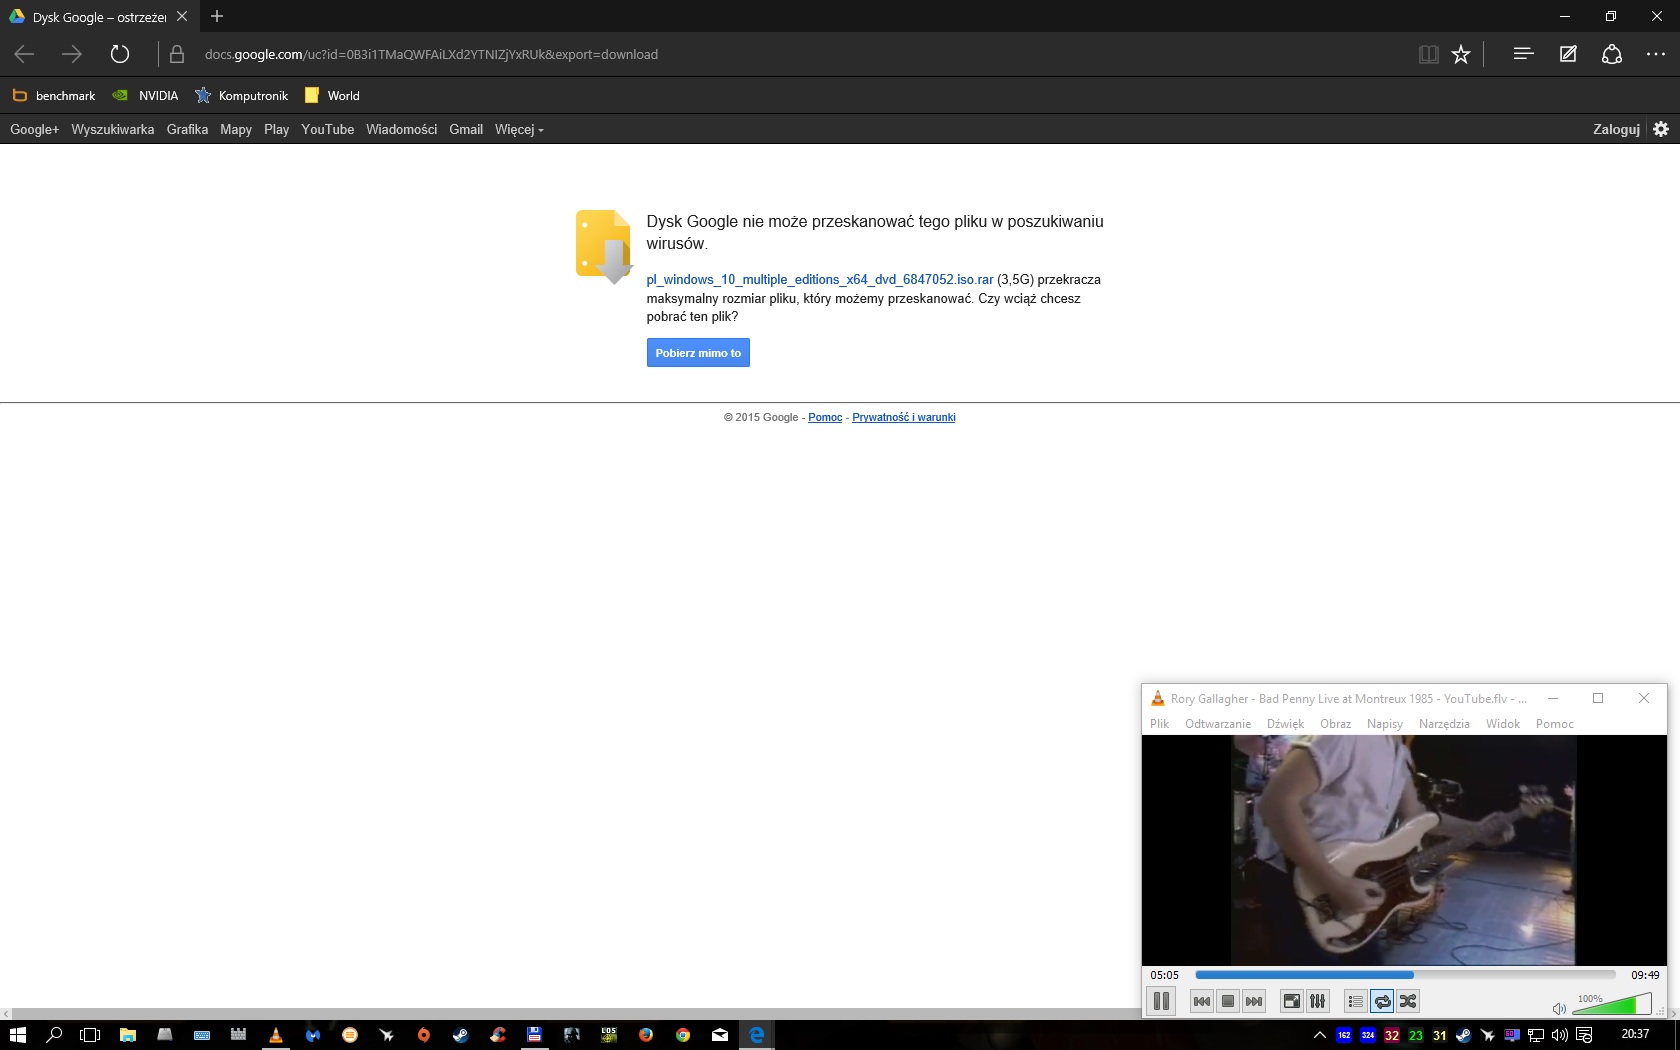Open the Napisy menu in VLC
The width and height of the screenshot is (1680, 1050).
[x=1385, y=724]
